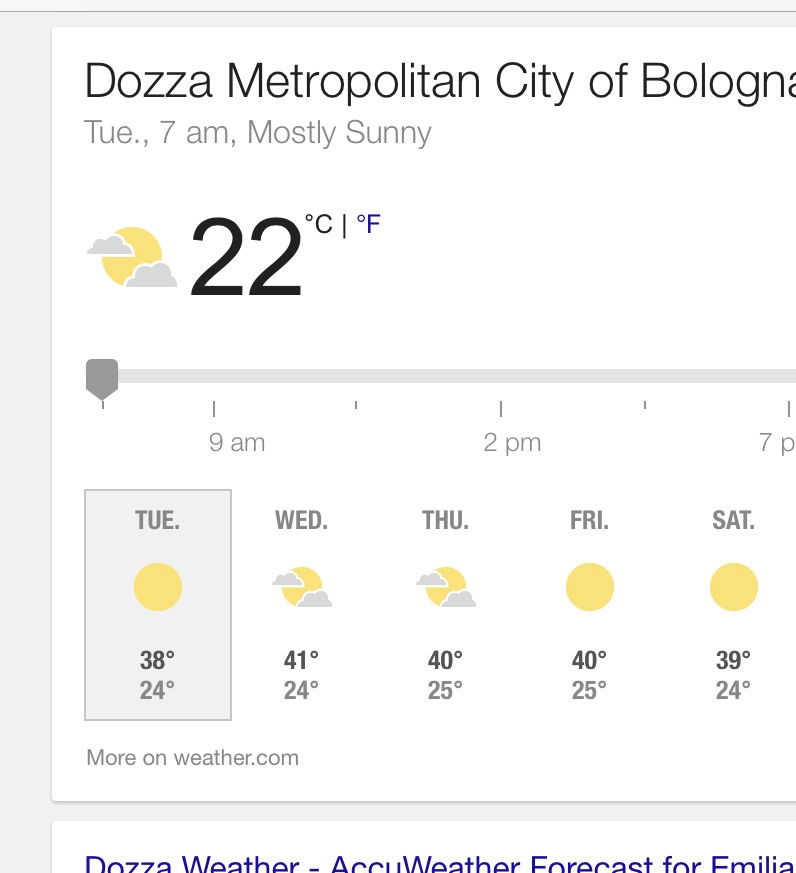Click the large 22 temperature reading
796x873 pixels.
click(246, 258)
